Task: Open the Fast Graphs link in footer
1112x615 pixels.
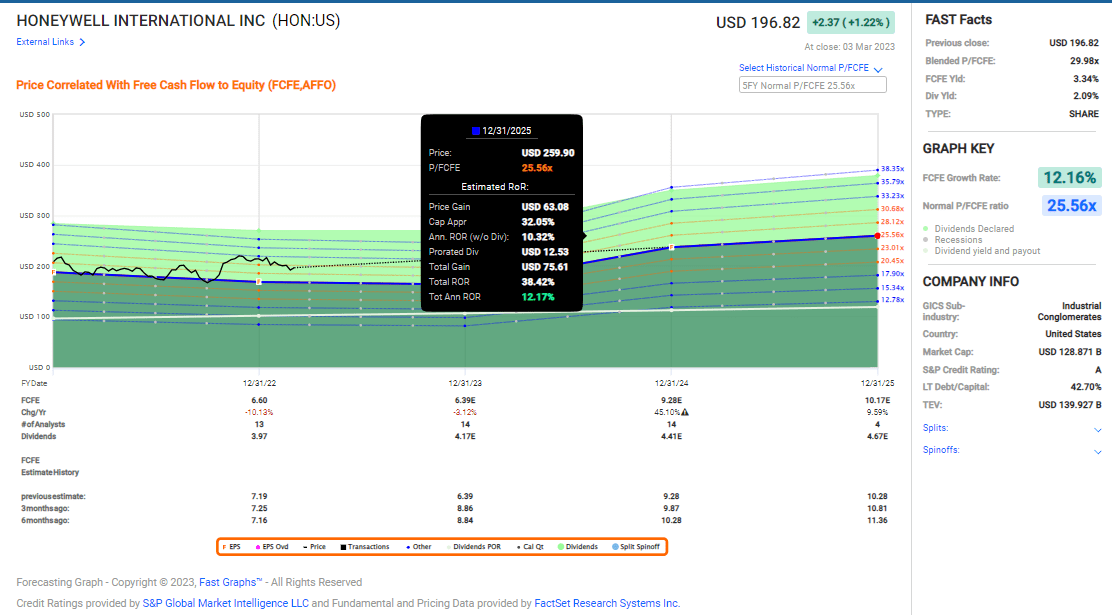Action: tap(230, 582)
